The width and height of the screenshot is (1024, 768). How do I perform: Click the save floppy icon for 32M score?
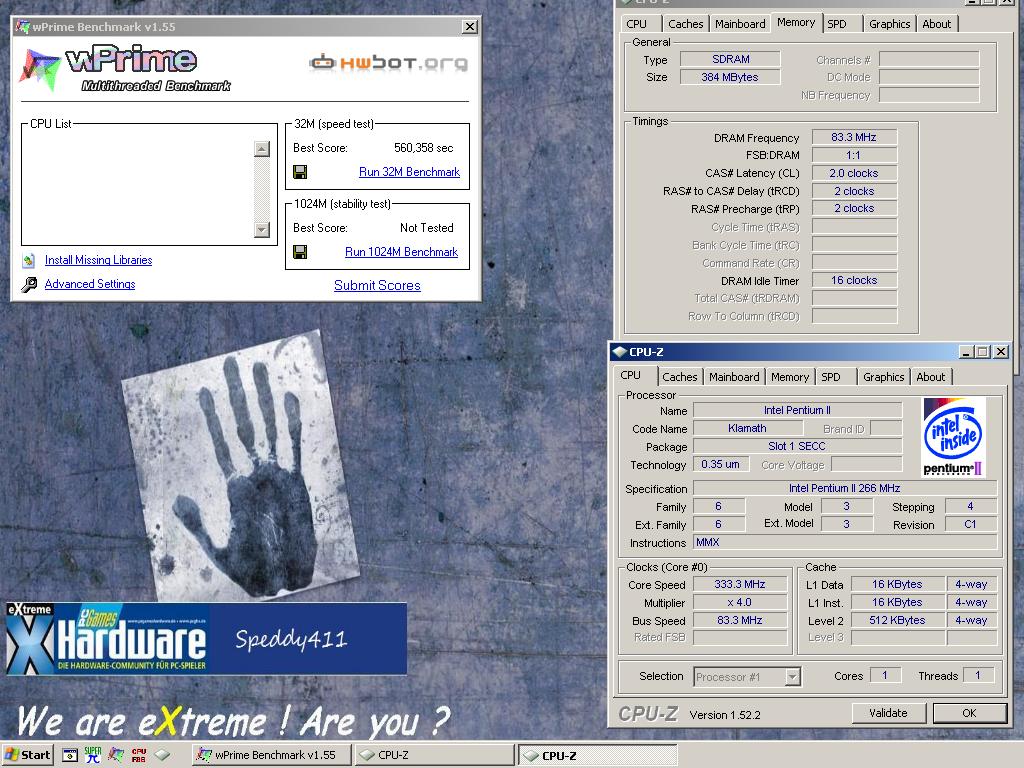(300, 172)
